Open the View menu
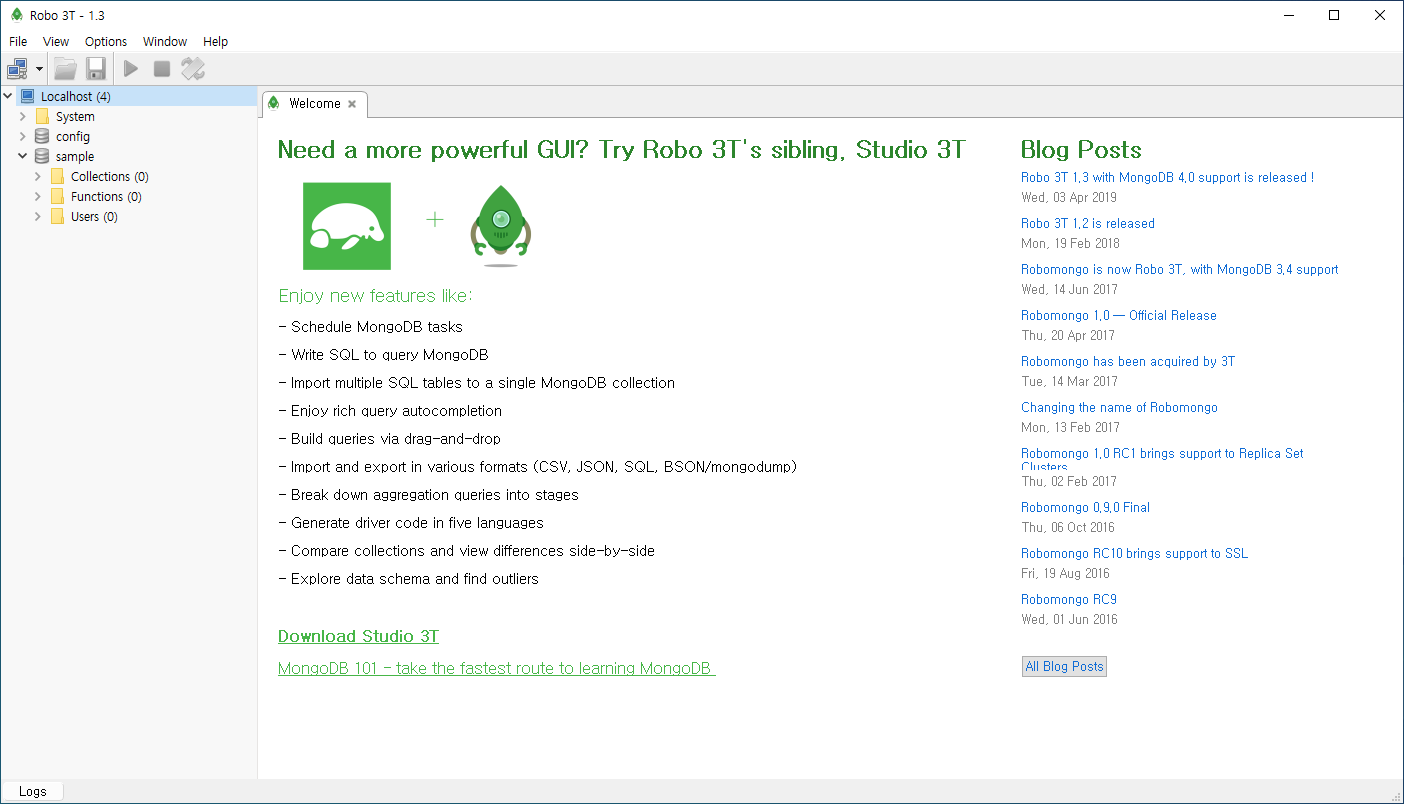The width and height of the screenshot is (1404, 804). click(56, 41)
